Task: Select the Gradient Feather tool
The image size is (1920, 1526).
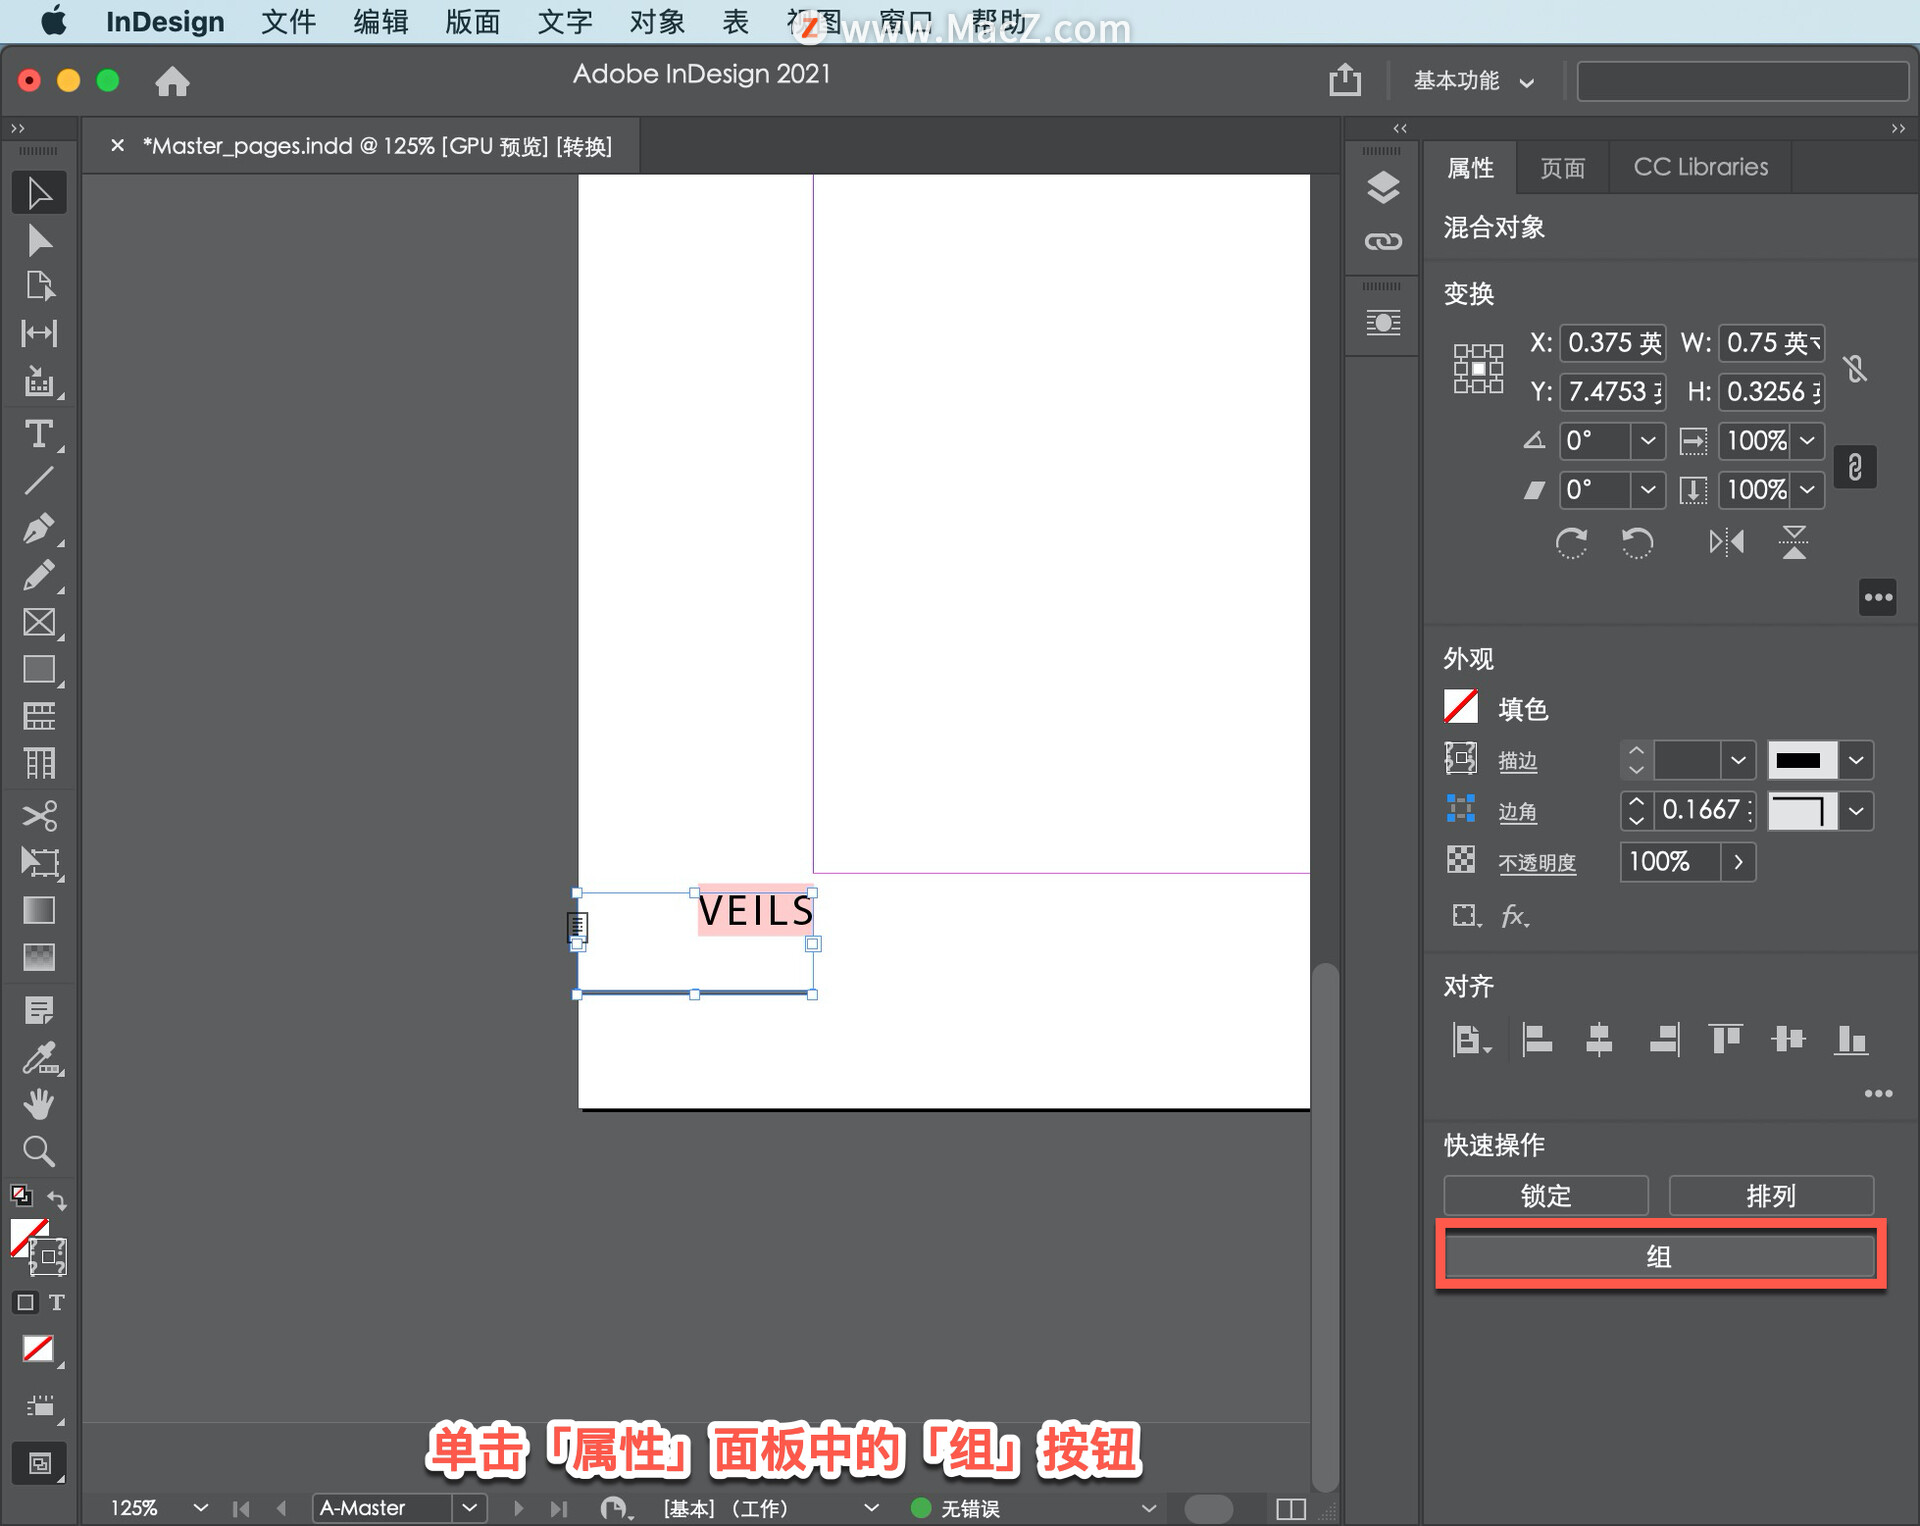Action: click(39, 957)
